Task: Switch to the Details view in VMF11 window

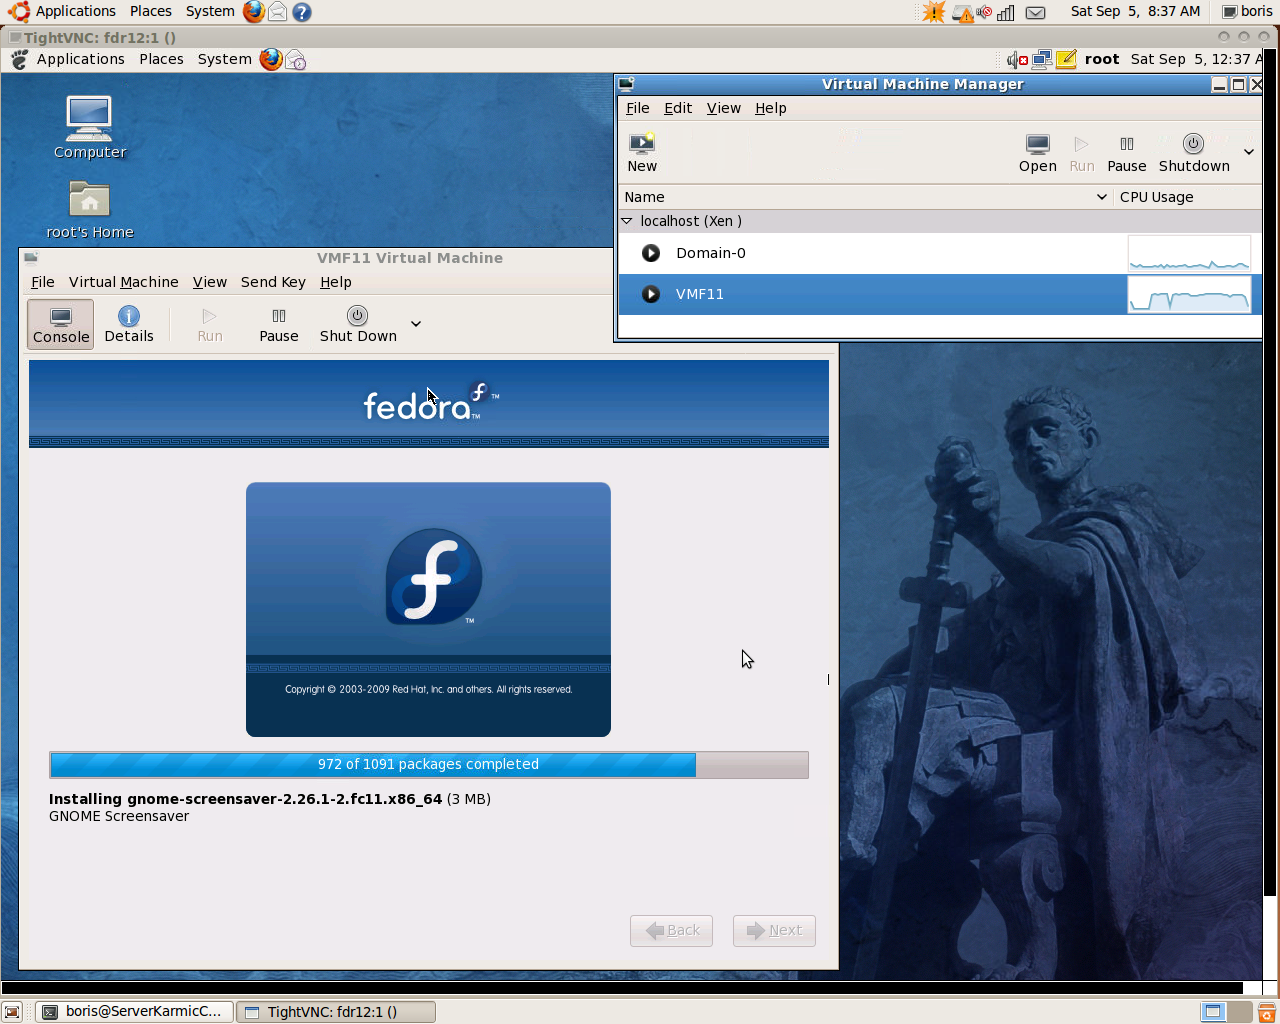Action: pos(129,324)
